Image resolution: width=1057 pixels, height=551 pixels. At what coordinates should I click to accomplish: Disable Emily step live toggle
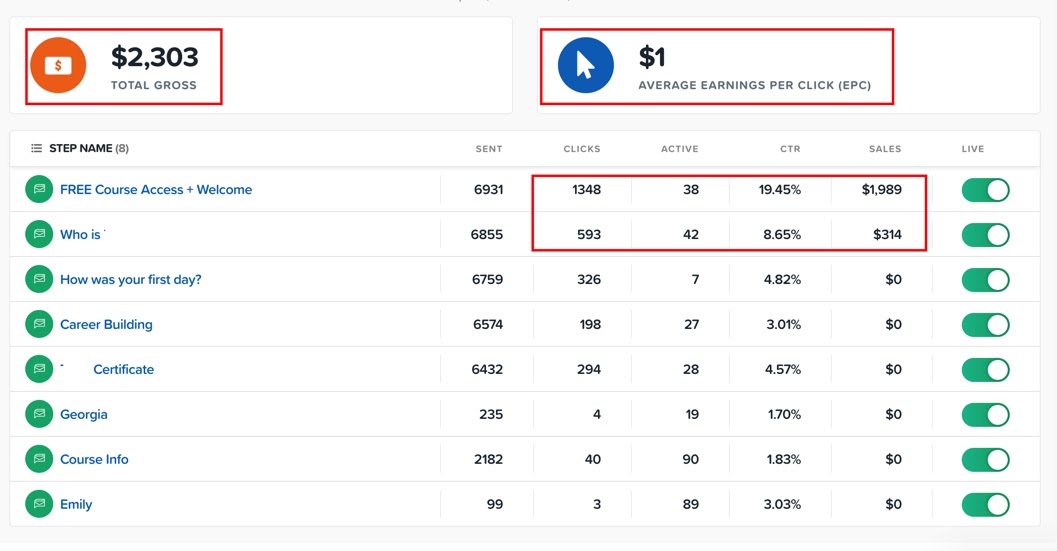(986, 504)
